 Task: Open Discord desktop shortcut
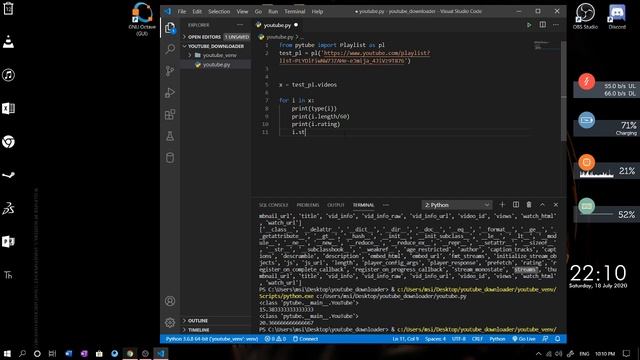tap(617, 16)
